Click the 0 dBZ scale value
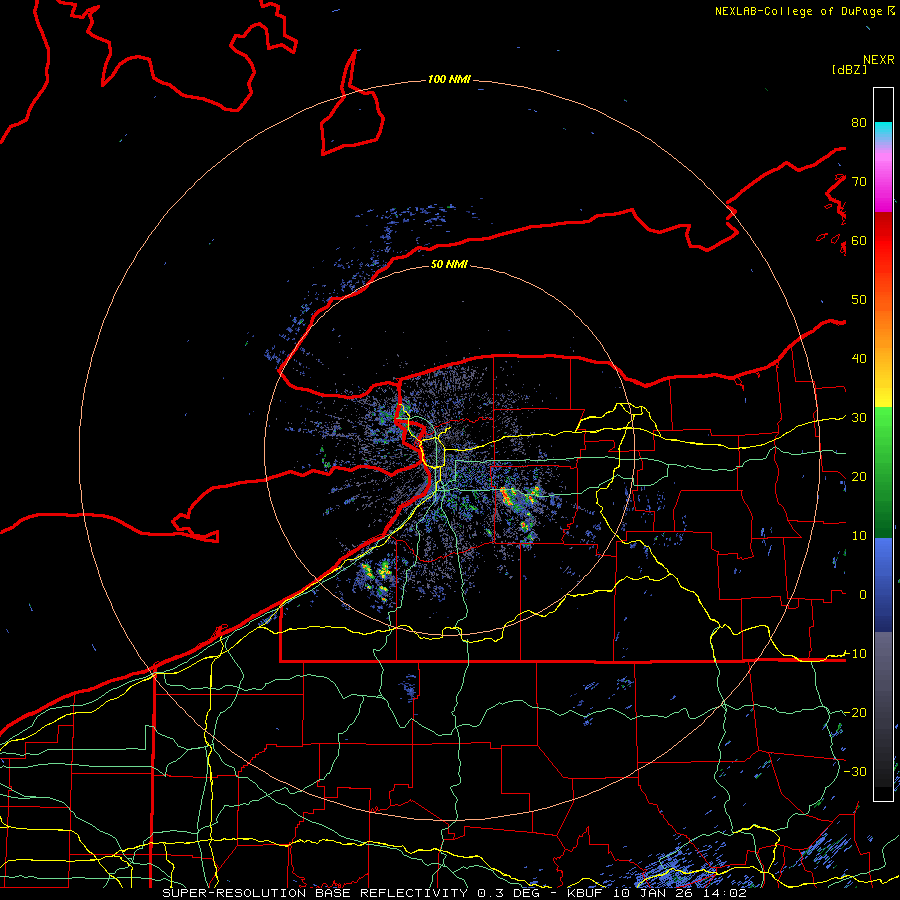 [x=863, y=595]
